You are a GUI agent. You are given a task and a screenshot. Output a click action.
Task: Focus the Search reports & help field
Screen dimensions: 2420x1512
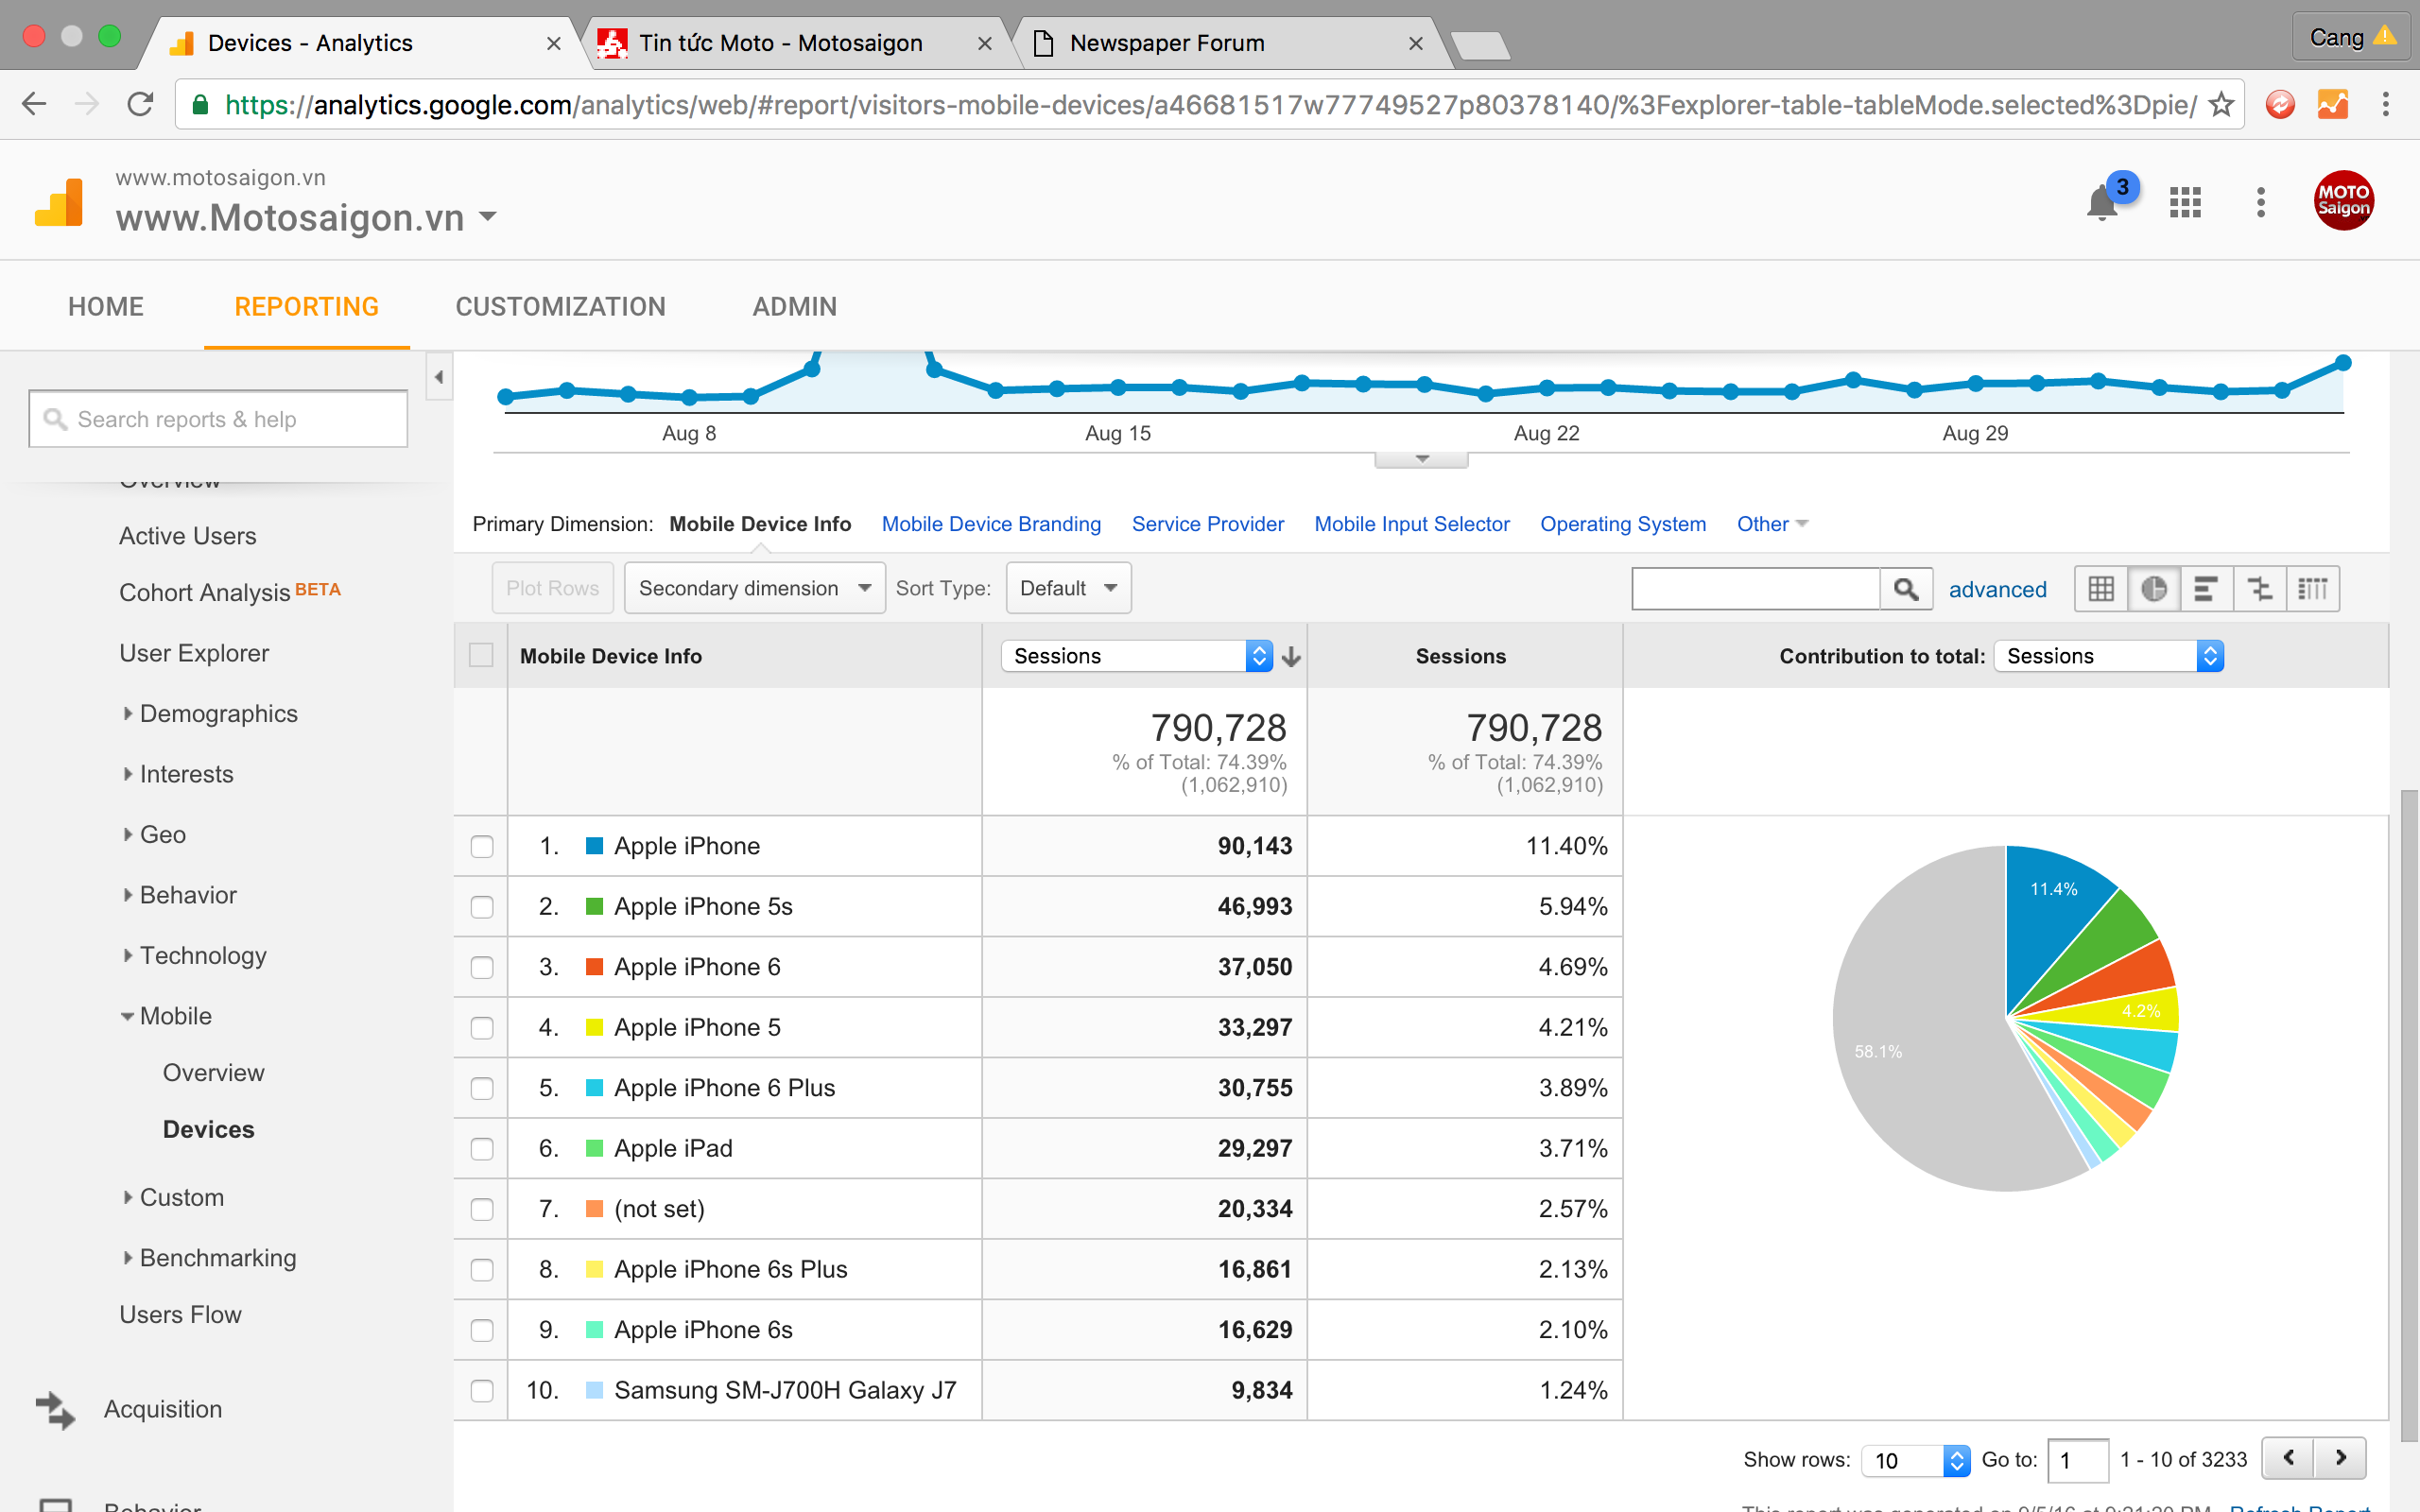(218, 419)
